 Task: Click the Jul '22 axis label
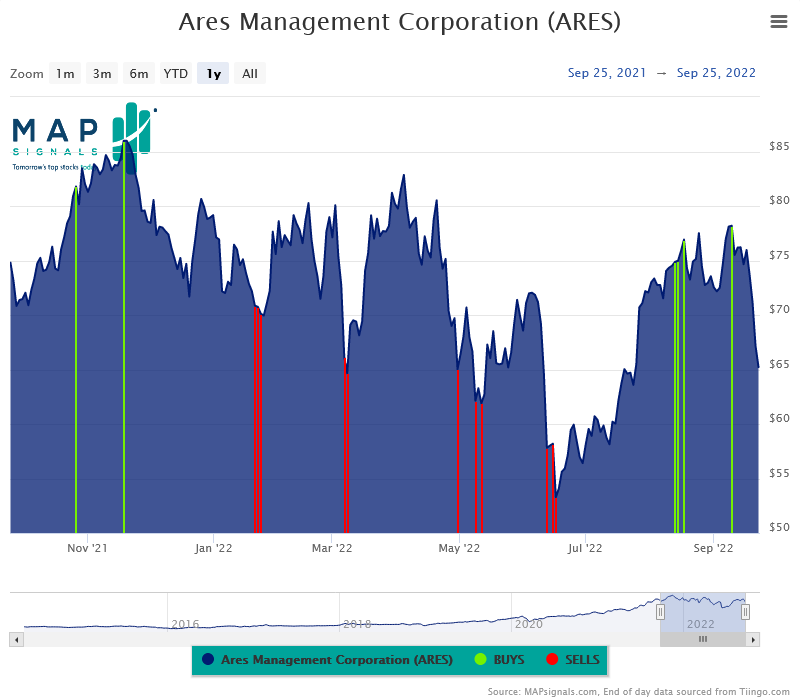[x=585, y=548]
